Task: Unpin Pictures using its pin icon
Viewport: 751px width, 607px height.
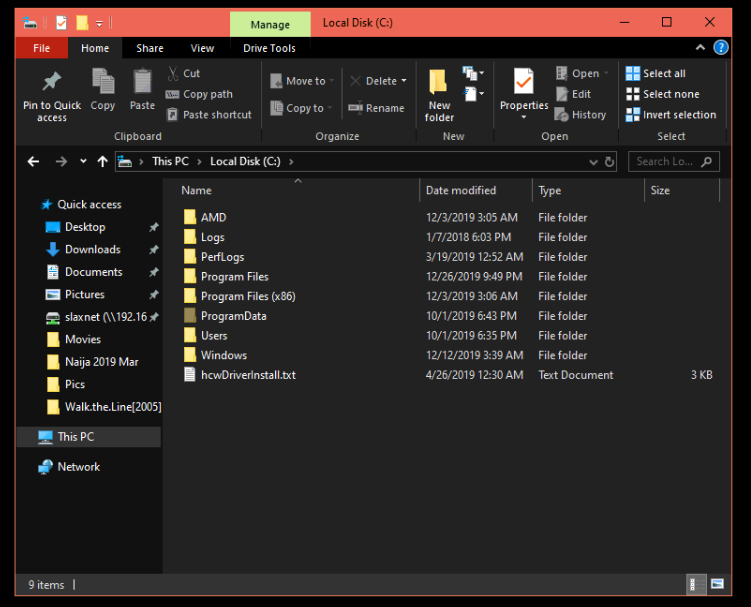Action: pos(154,295)
